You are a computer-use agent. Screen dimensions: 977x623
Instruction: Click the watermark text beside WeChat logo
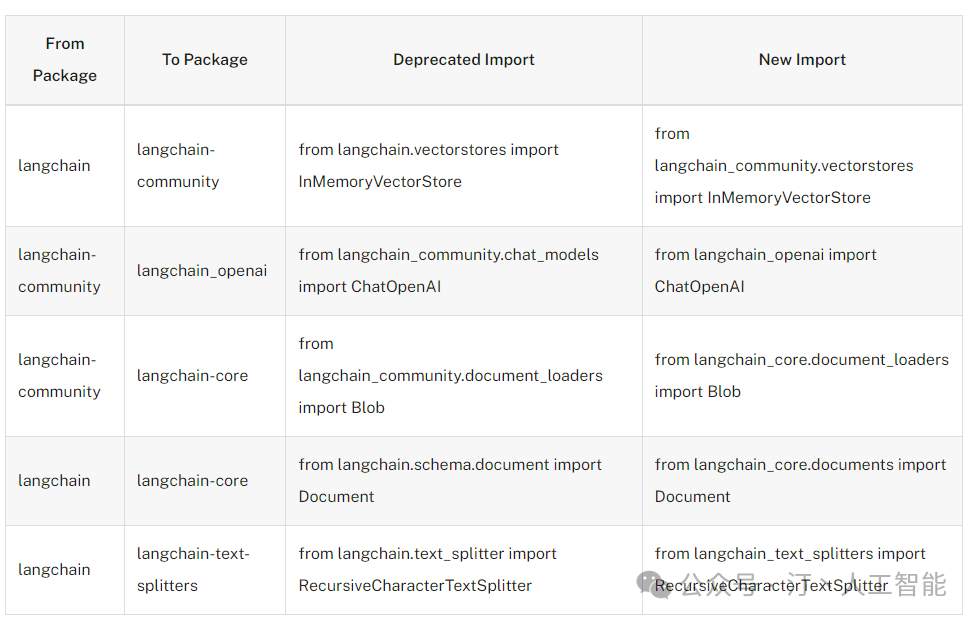point(810,584)
